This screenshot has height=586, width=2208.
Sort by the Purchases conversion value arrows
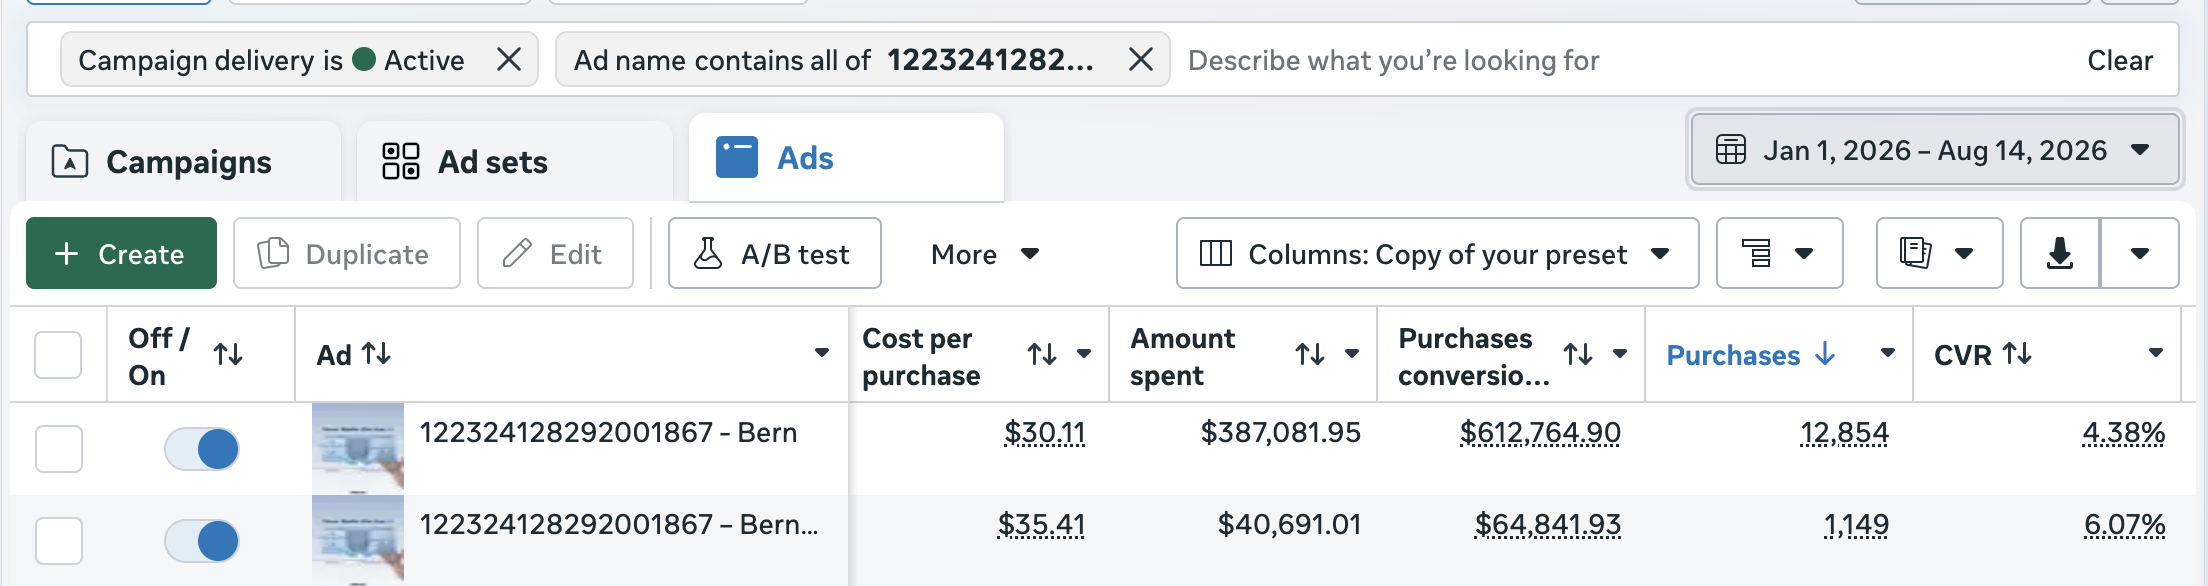coord(1578,354)
